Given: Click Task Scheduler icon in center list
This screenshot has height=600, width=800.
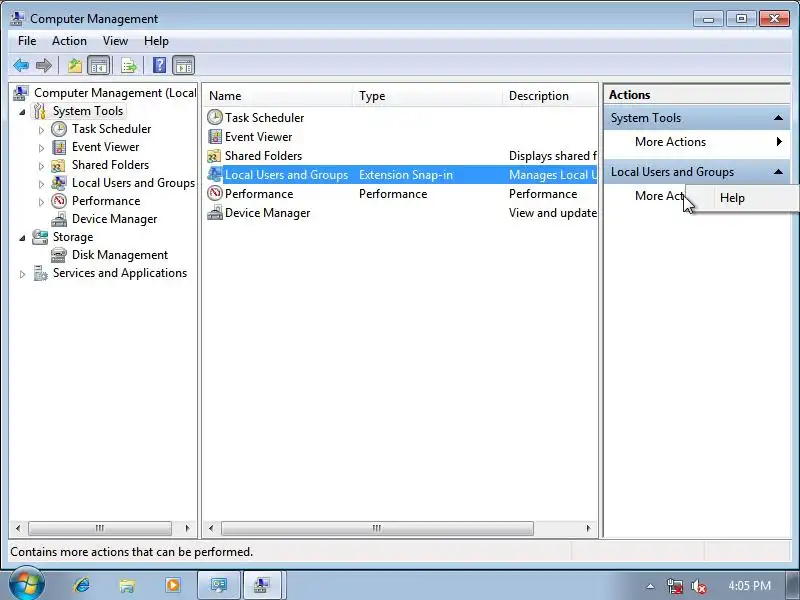Looking at the screenshot, I should click(215, 118).
